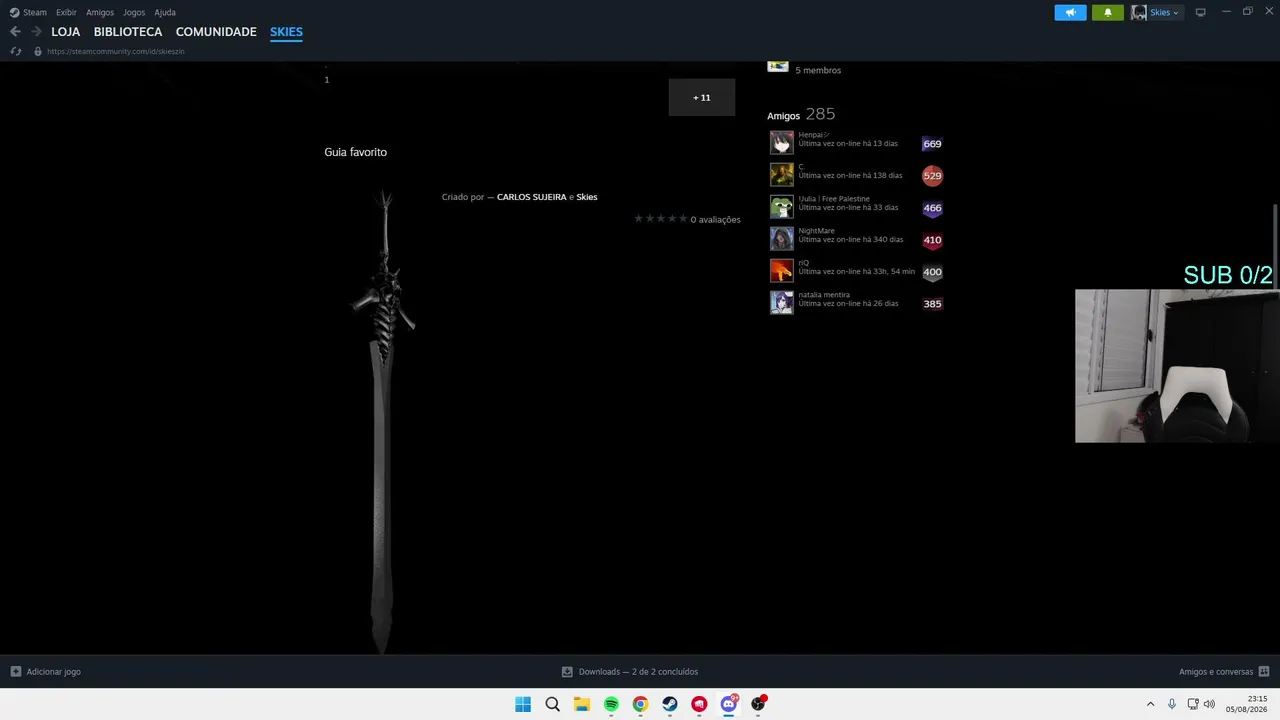Screen dimensions: 1280x720
Task: Open NightMare friend profile name
Action: 816,231
